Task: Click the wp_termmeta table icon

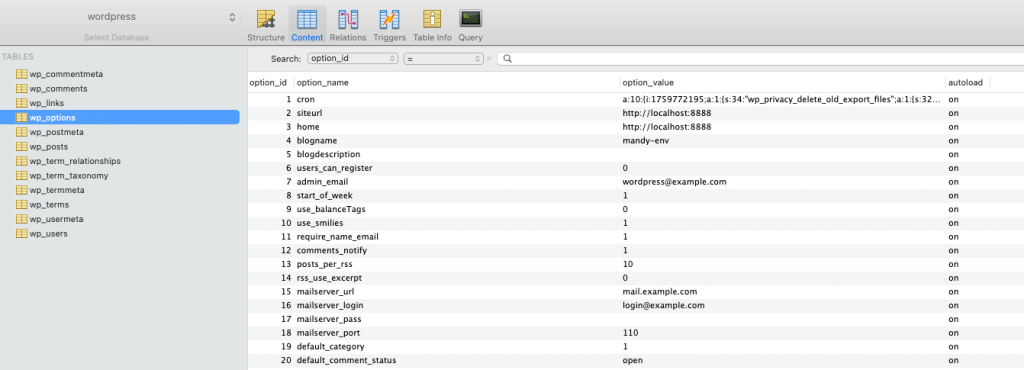Action: tap(22, 190)
